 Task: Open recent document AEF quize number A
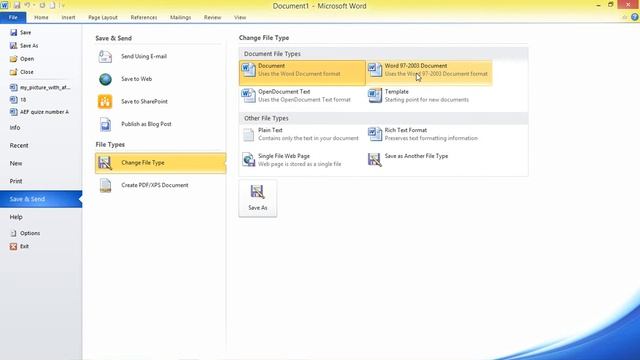tap(40, 112)
